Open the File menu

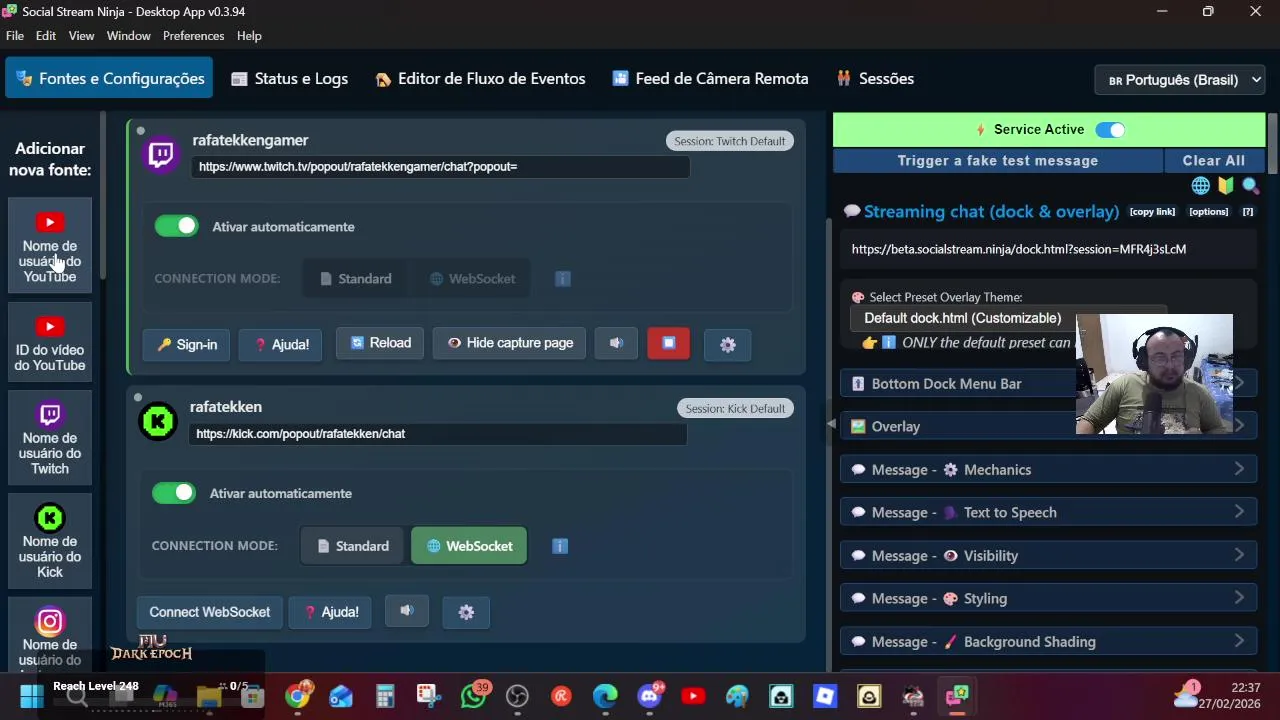click(x=15, y=36)
